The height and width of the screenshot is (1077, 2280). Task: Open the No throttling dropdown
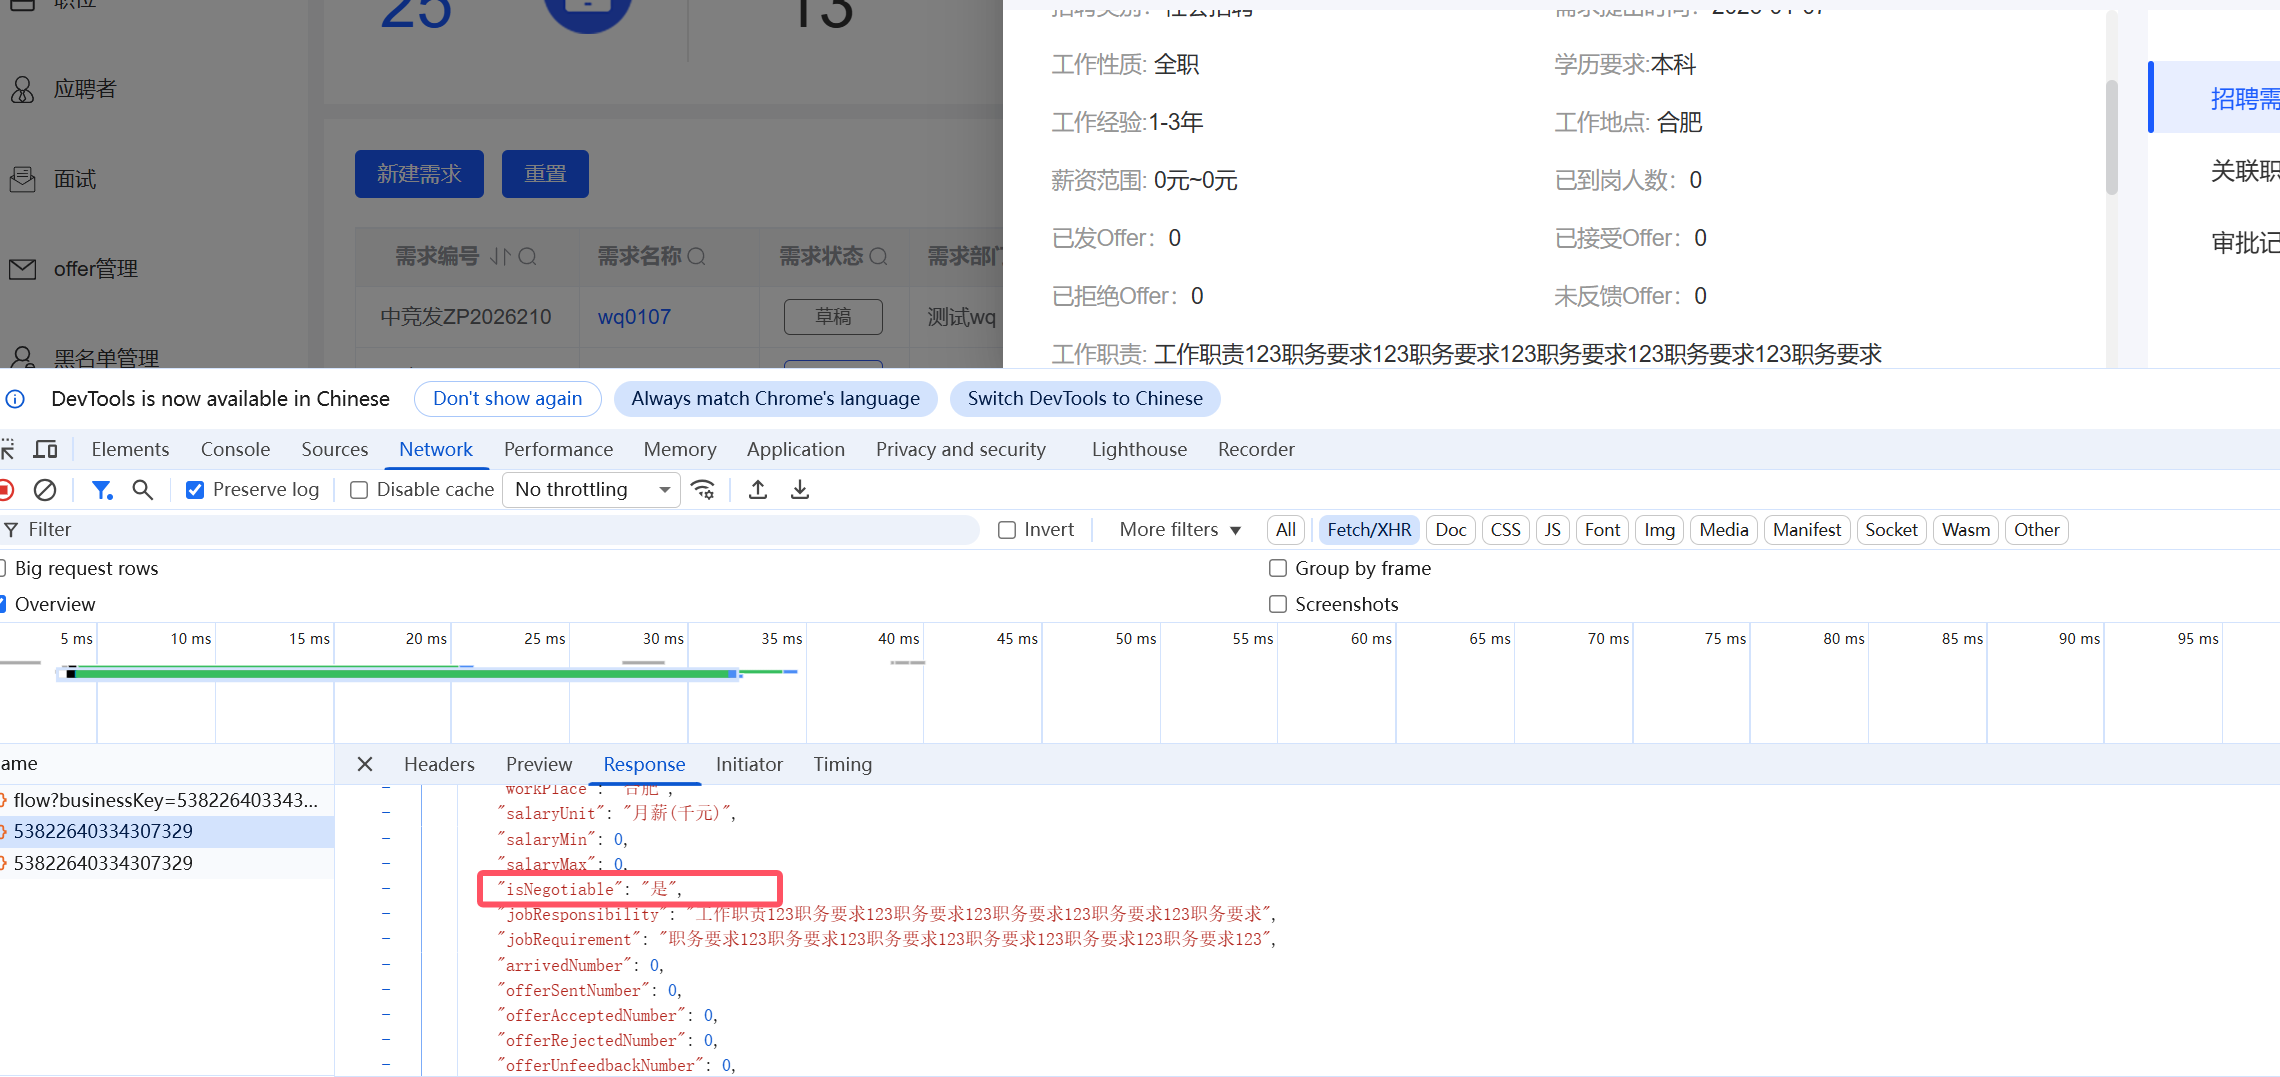click(x=591, y=489)
